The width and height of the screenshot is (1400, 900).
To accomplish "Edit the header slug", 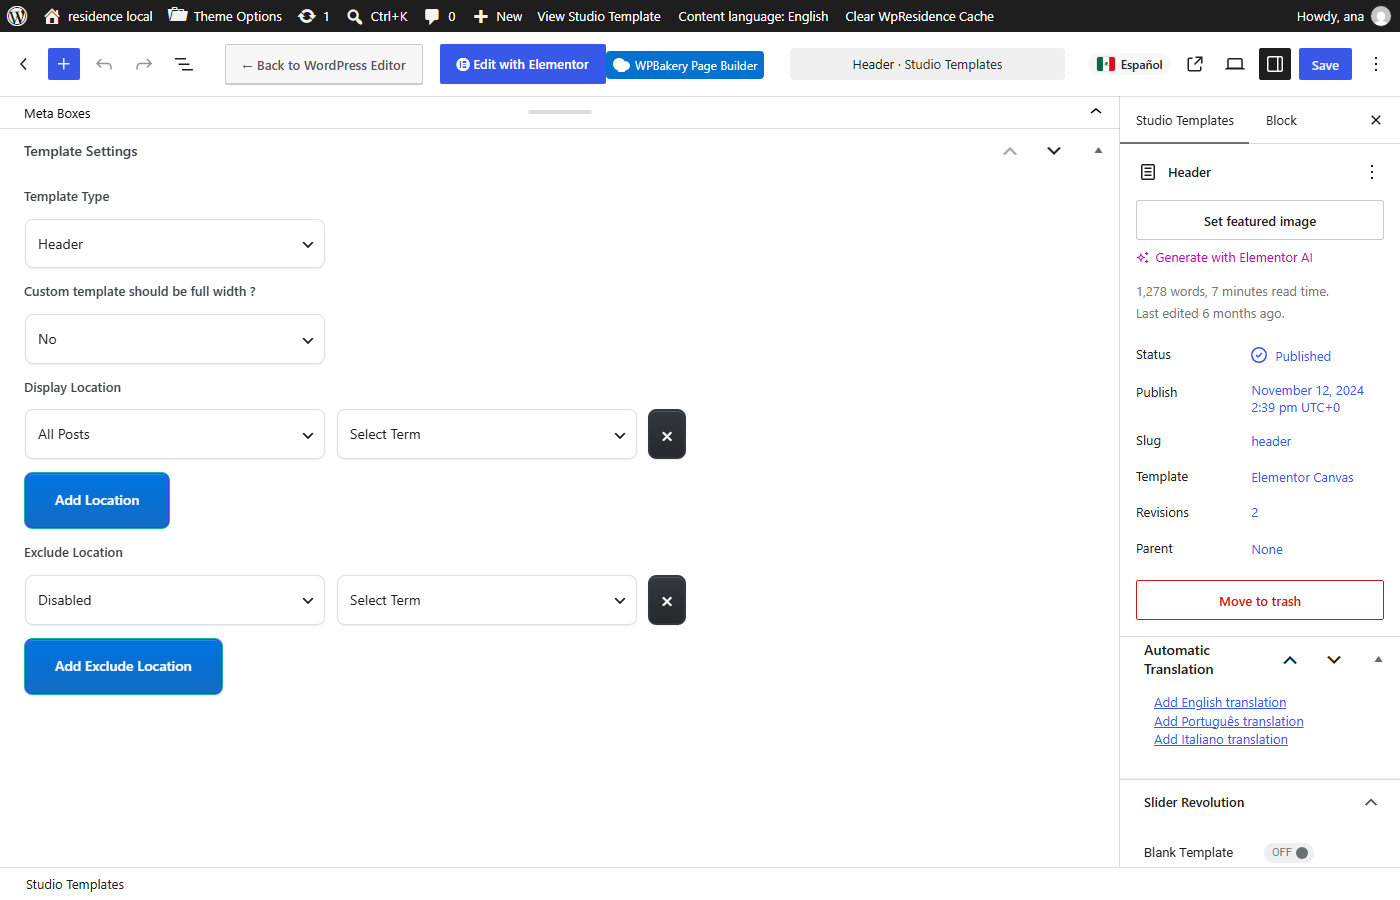I will pyautogui.click(x=1271, y=441).
